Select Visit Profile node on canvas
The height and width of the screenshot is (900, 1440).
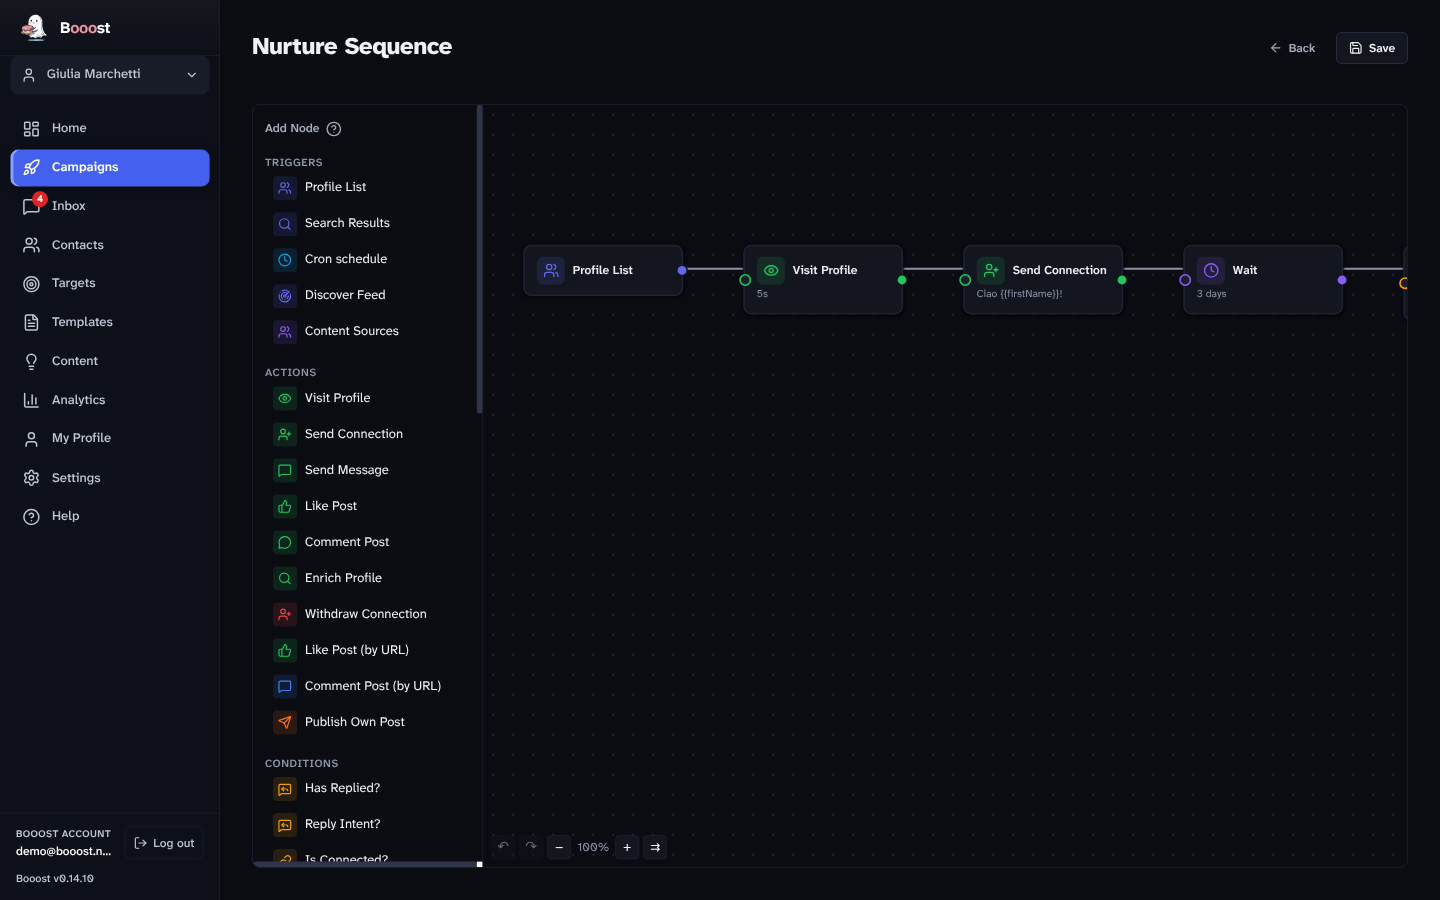[x=823, y=280]
